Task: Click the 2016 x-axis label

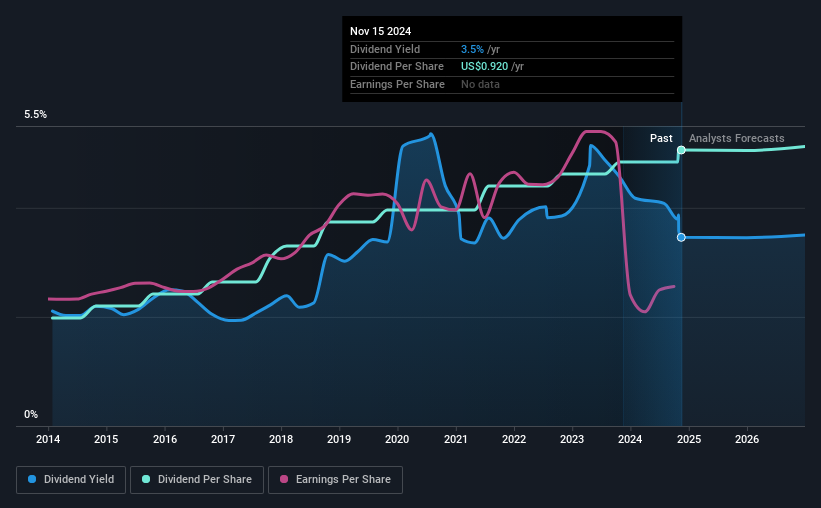Action: (164, 439)
